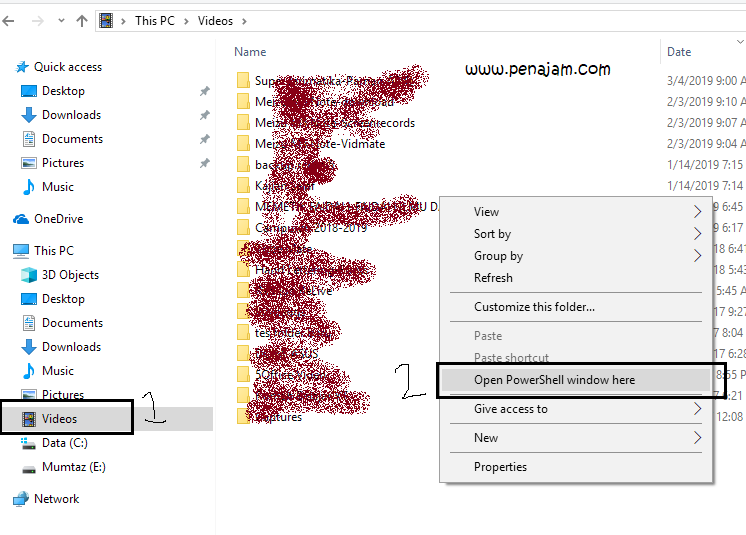Expand the Sort by submenu
The height and width of the screenshot is (535, 746).
coord(698,234)
